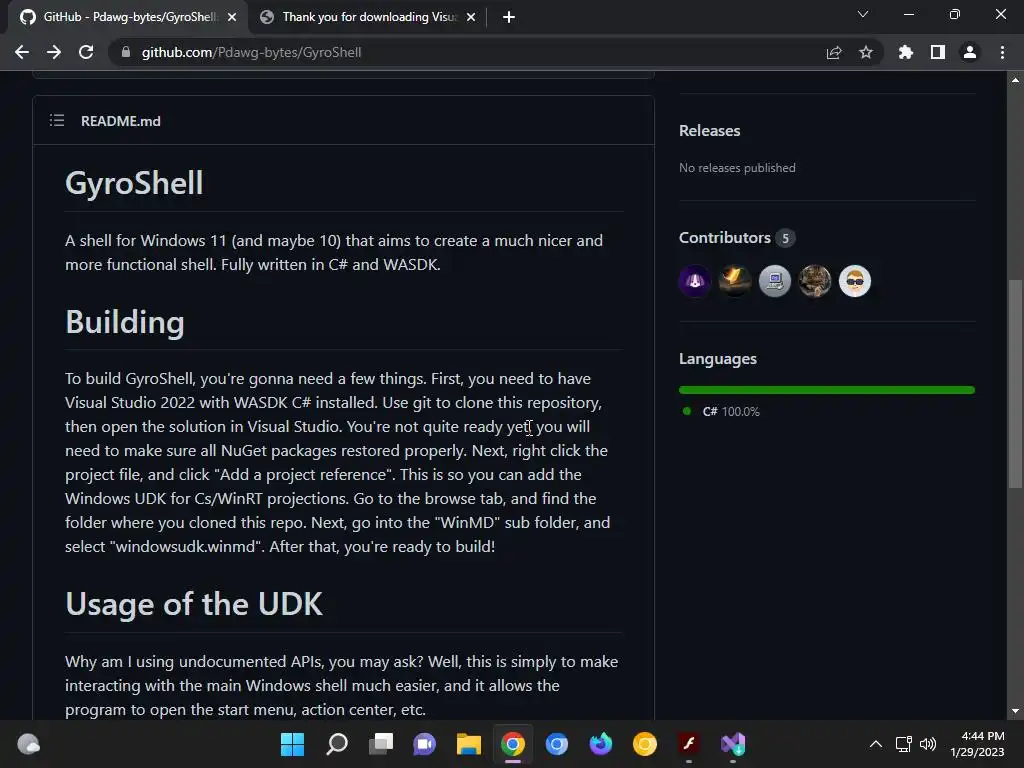Go back to the previous page
Screen dimensions: 1024x768
(x=22, y=52)
